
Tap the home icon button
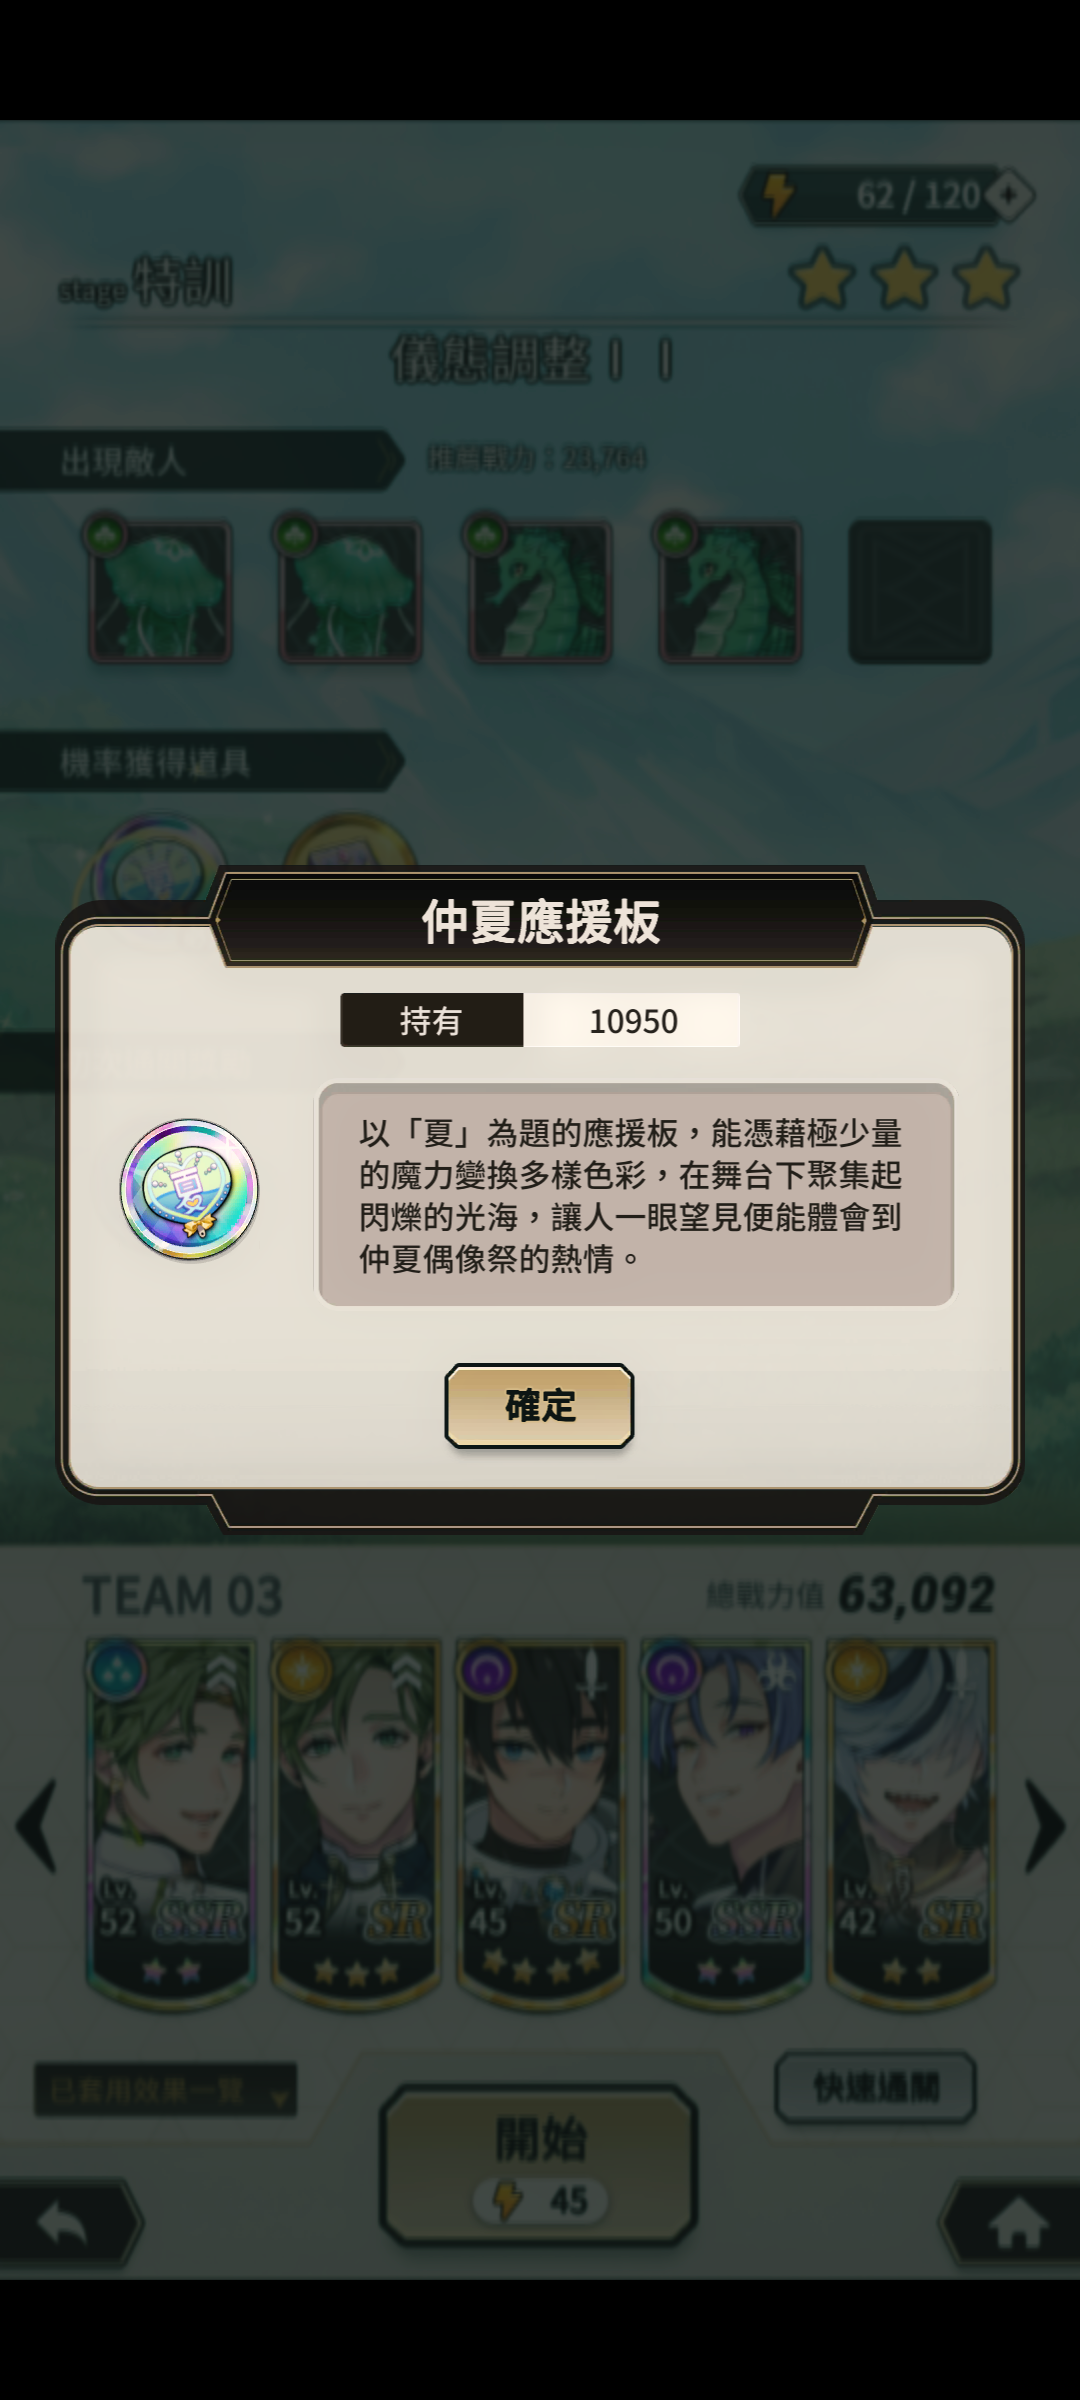(1017, 2226)
